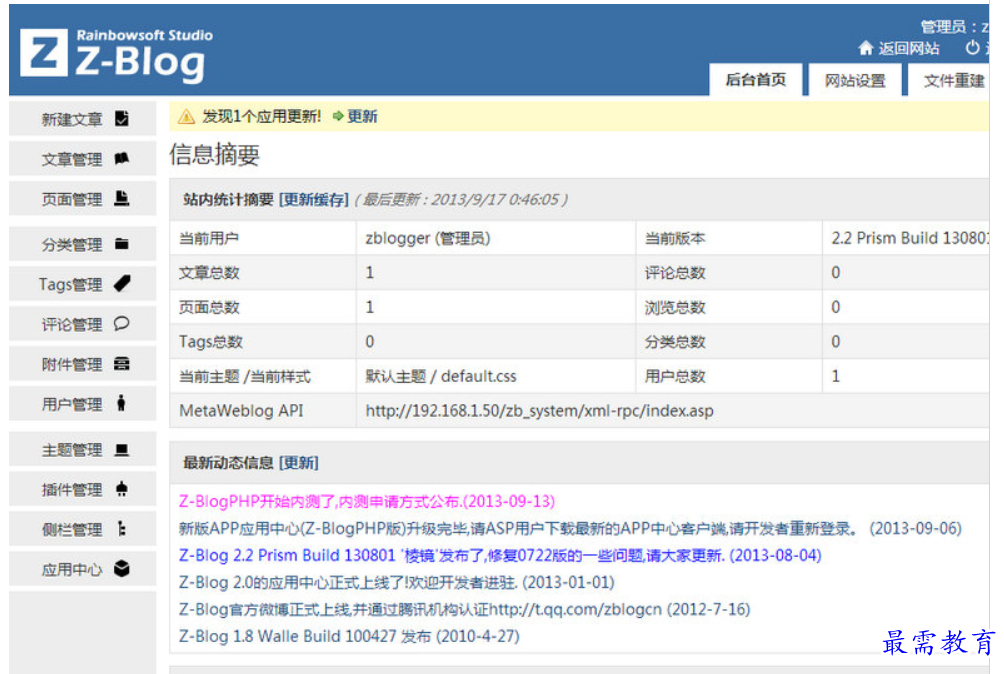Click the category management folder icon
1004x674 pixels.
point(122,244)
